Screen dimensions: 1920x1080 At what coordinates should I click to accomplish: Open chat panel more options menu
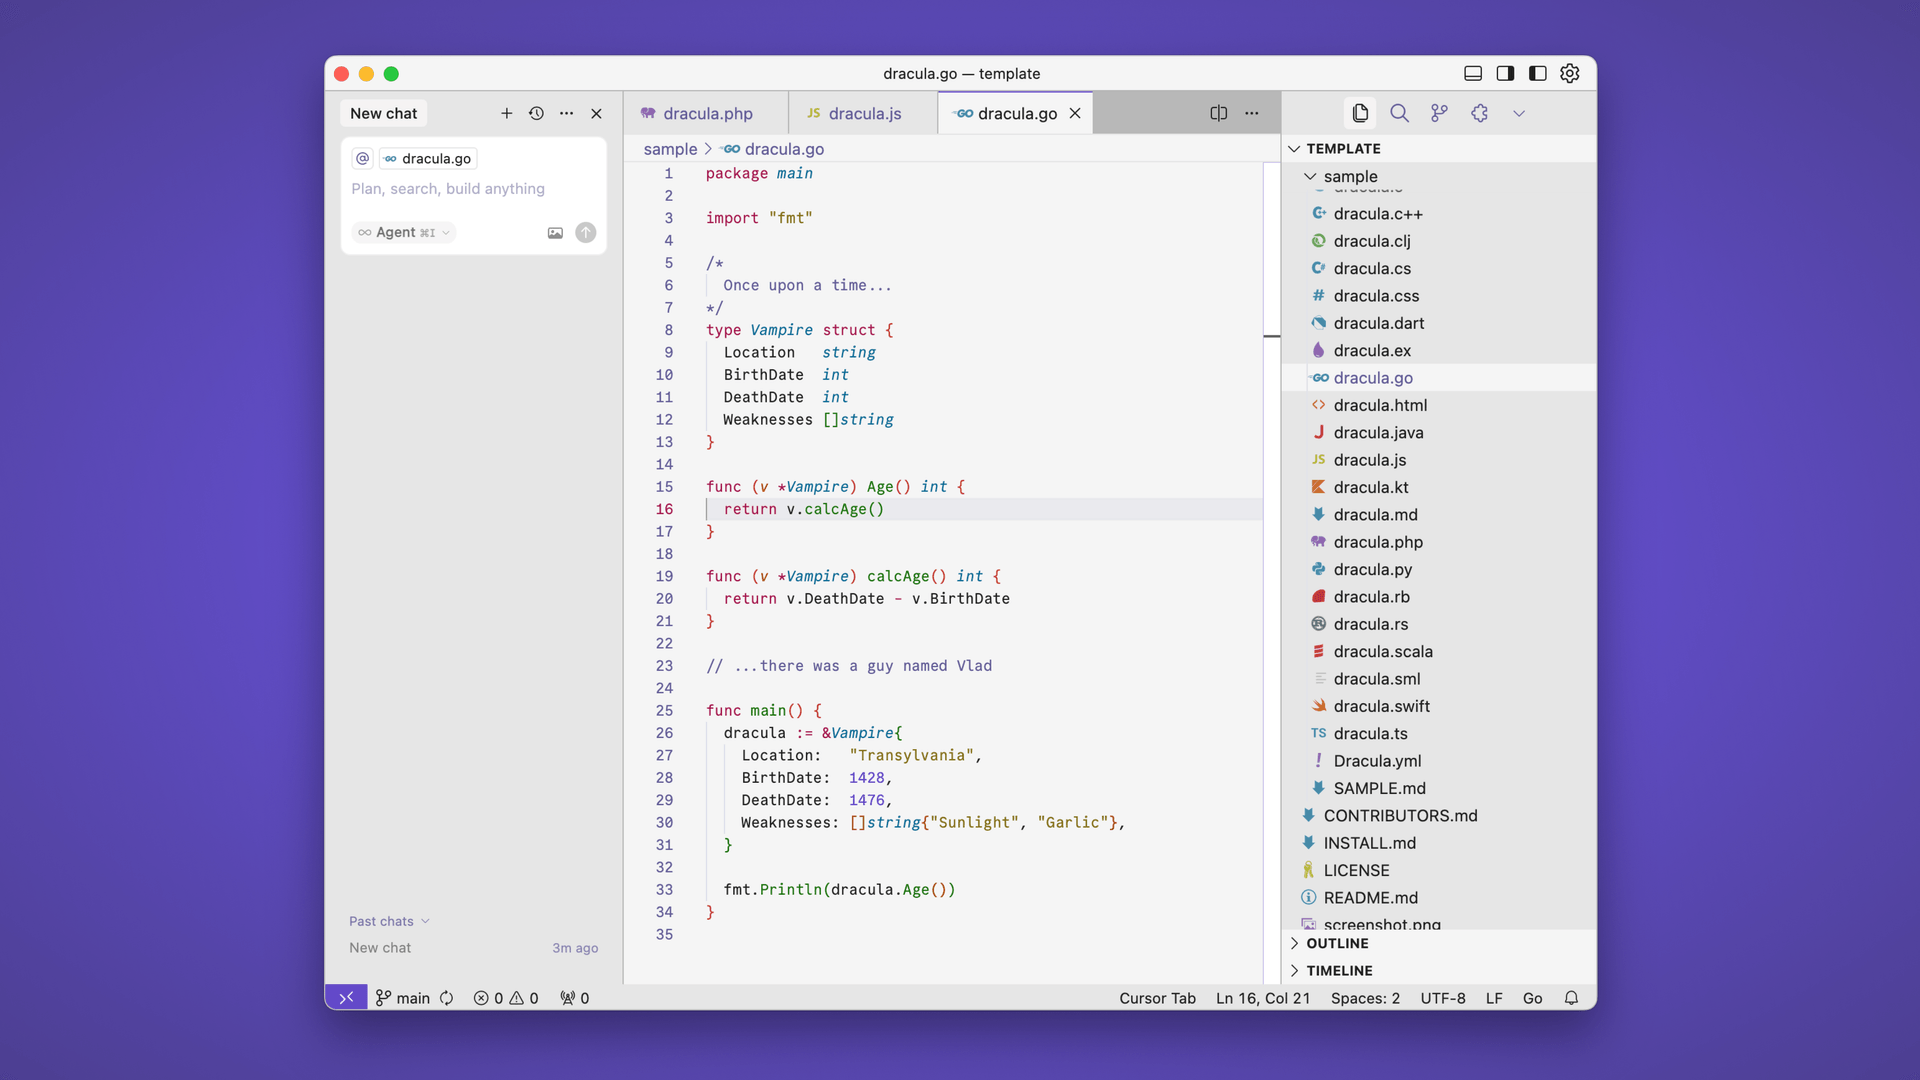[x=566, y=113]
